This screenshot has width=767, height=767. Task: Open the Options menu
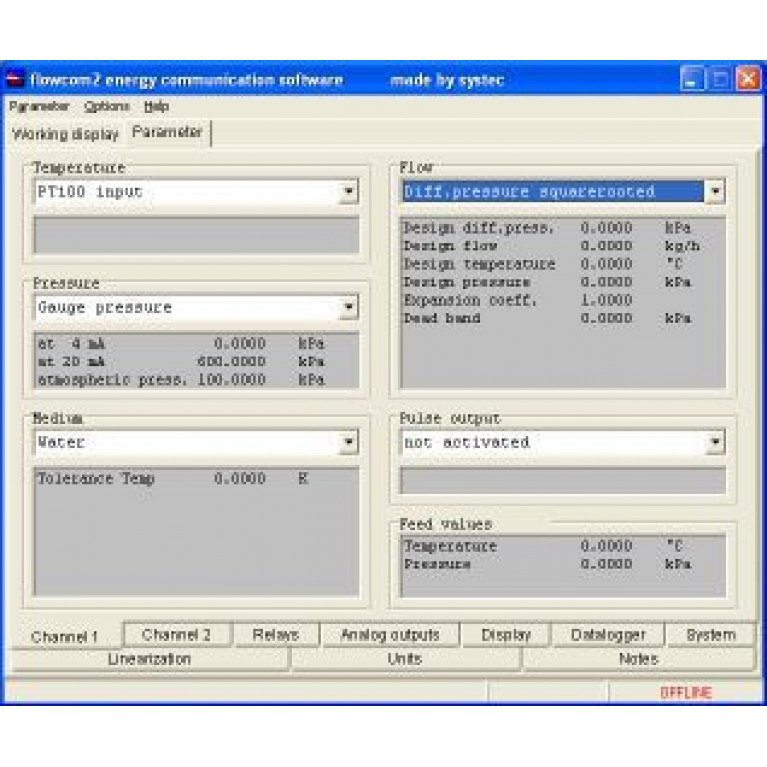pos(106,106)
